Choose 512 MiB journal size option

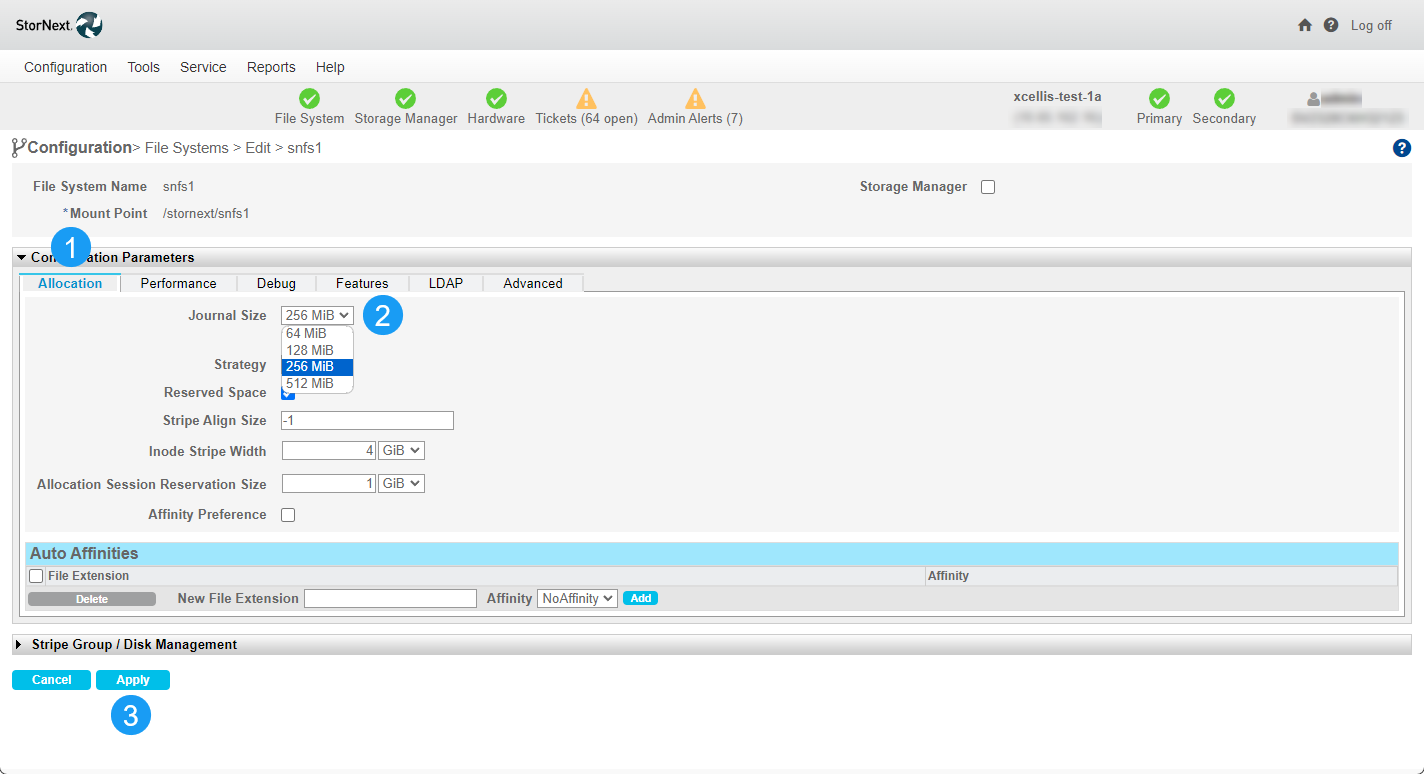(x=317, y=383)
